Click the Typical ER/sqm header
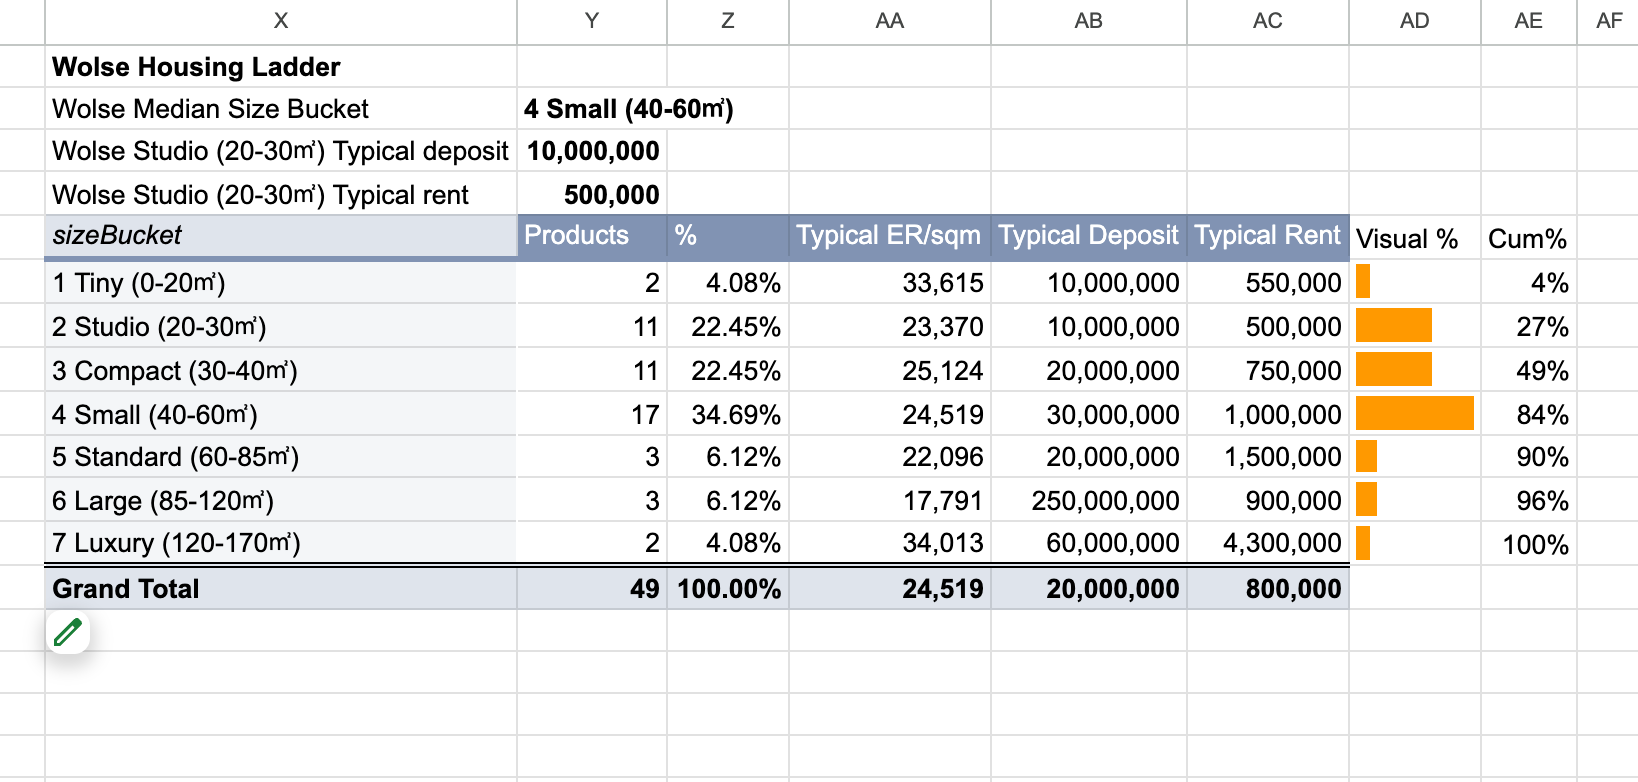1638x782 pixels. click(x=890, y=236)
